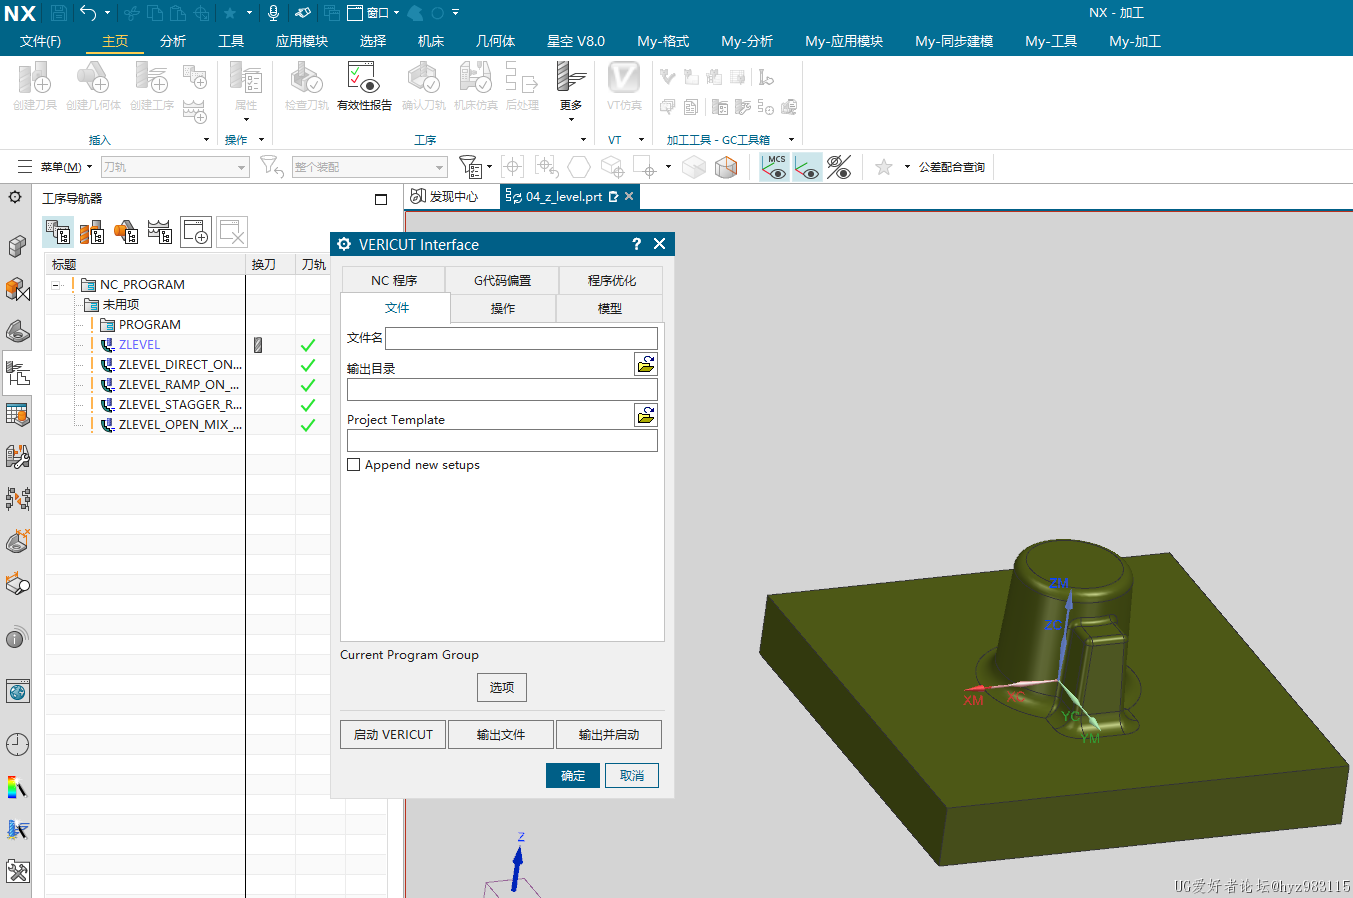Expand the 操作 group dropdown arrow
Viewport: 1353px width, 898px height.
262,140
